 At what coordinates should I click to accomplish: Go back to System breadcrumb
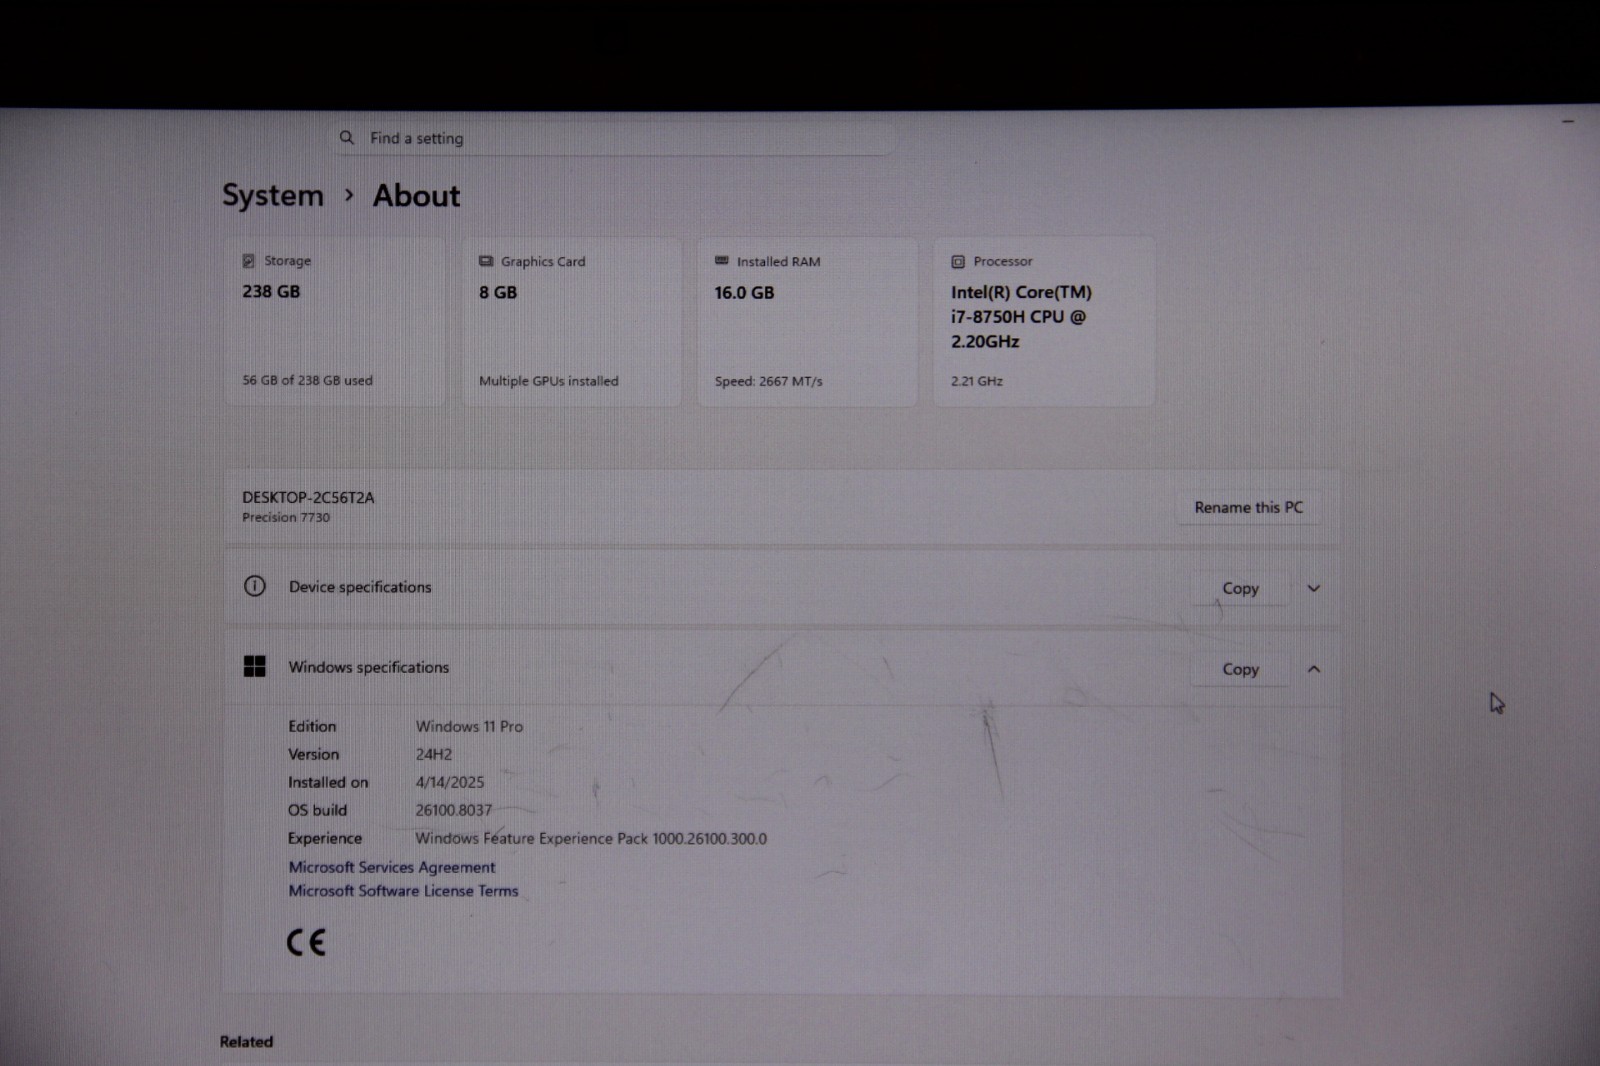(273, 195)
